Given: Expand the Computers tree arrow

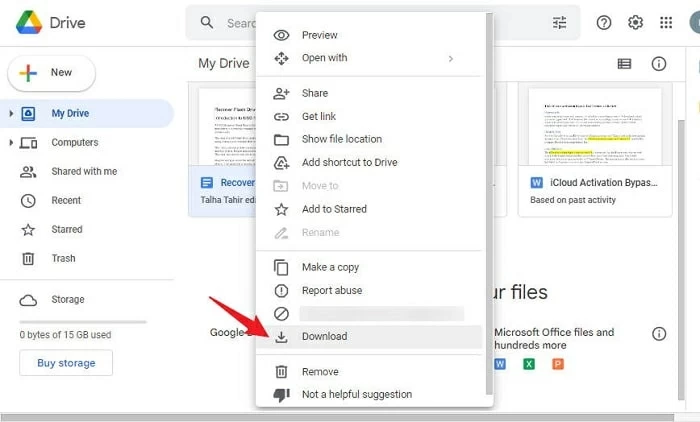Looking at the screenshot, I should (11, 143).
